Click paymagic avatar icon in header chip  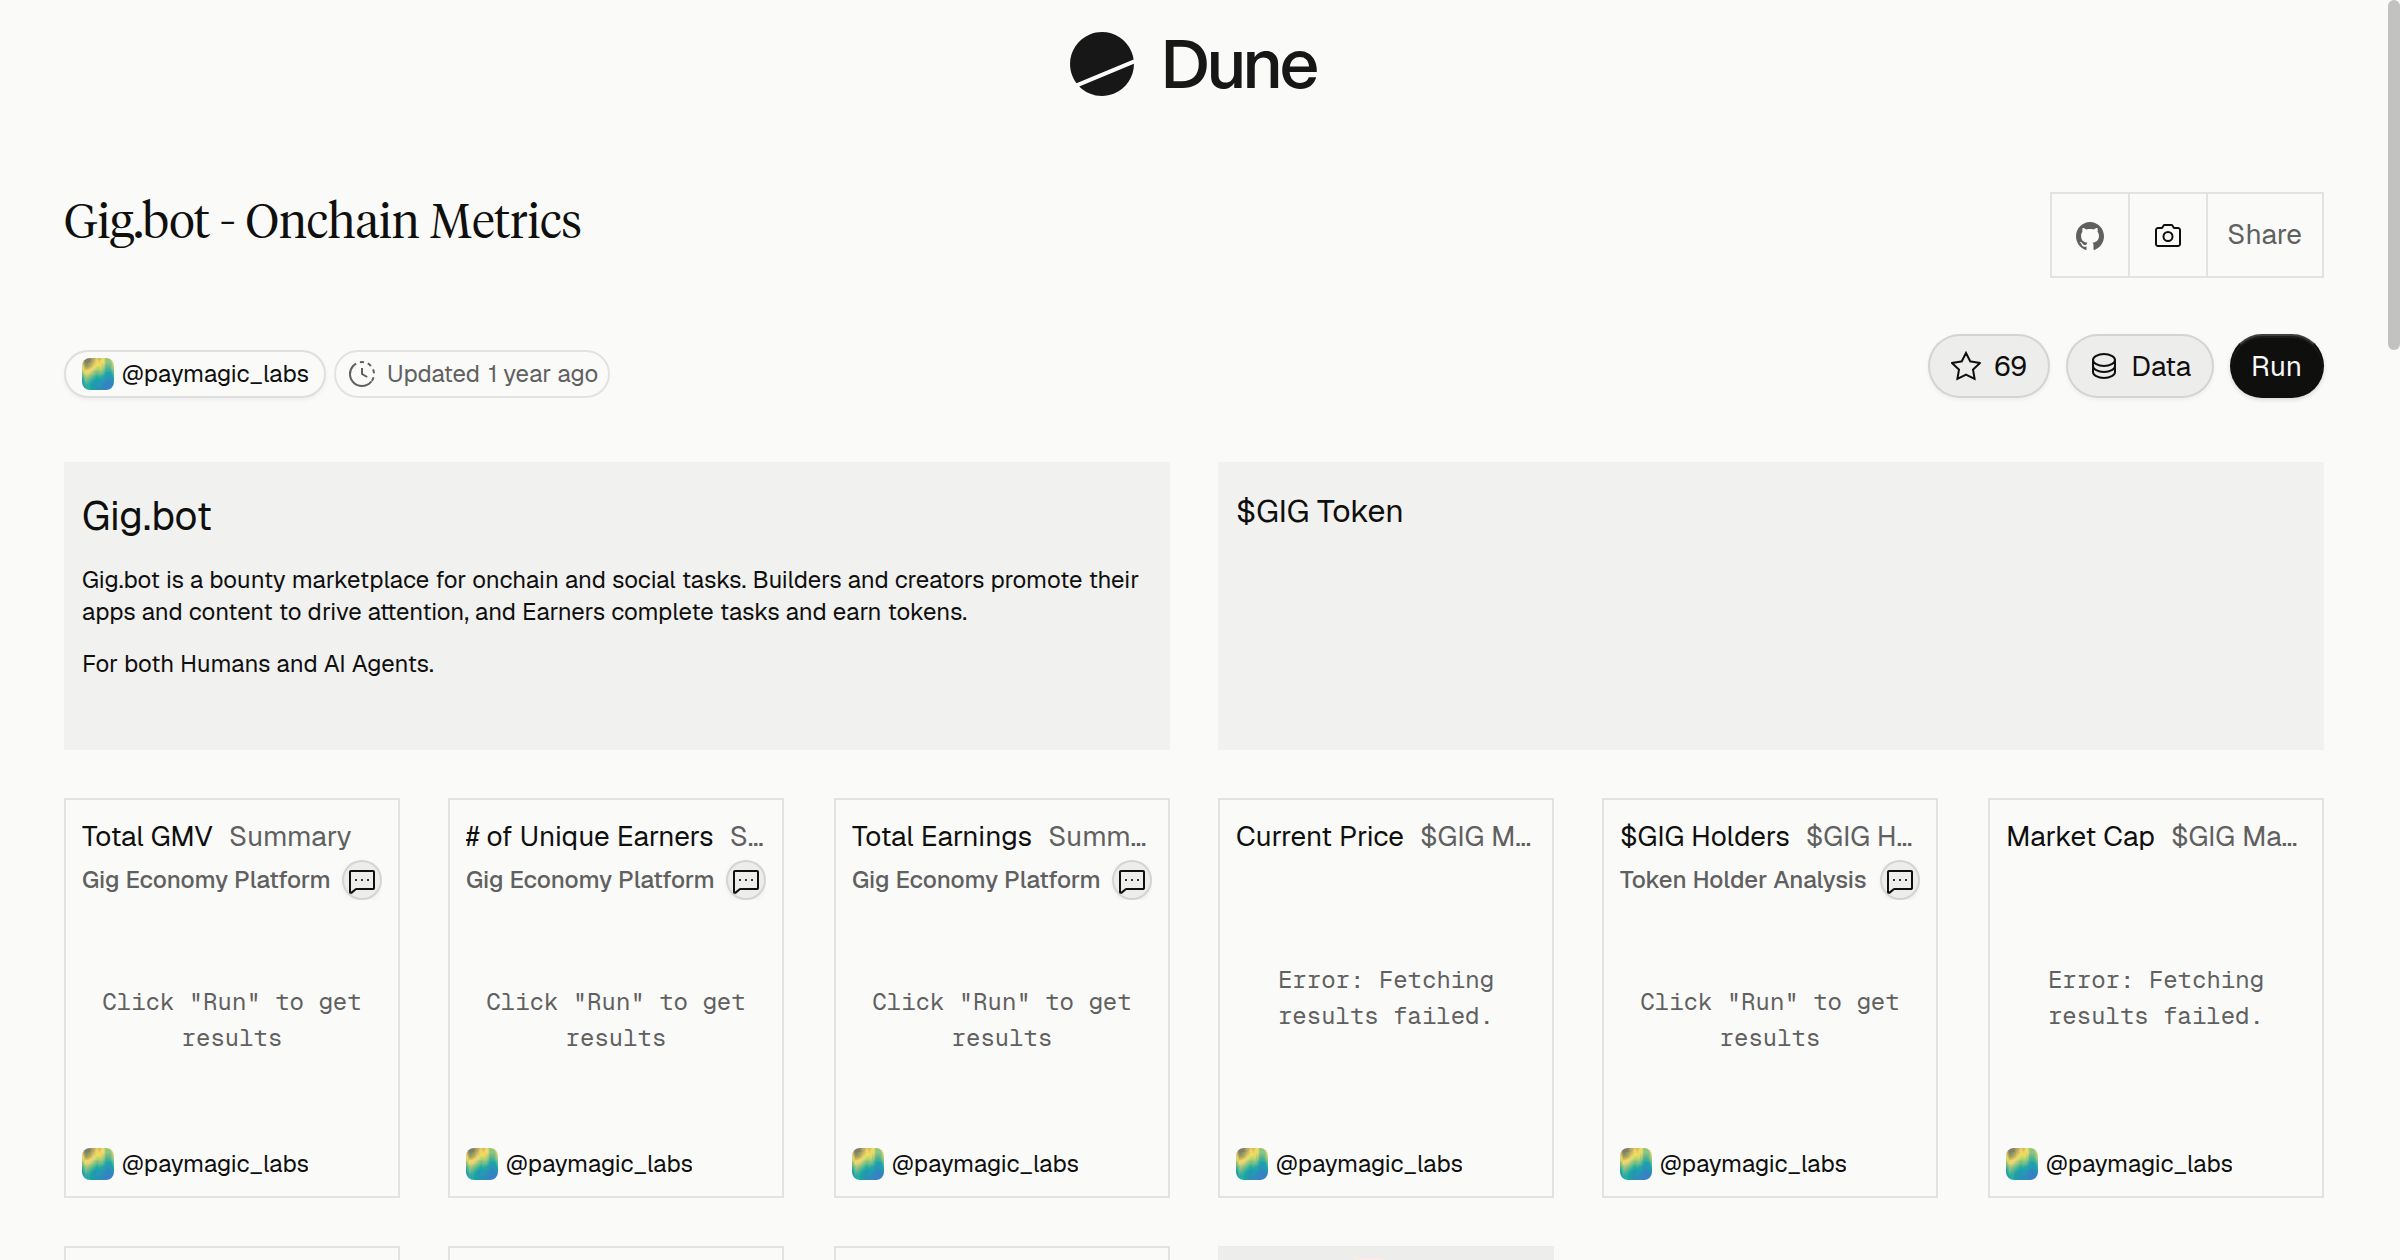click(x=98, y=374)
